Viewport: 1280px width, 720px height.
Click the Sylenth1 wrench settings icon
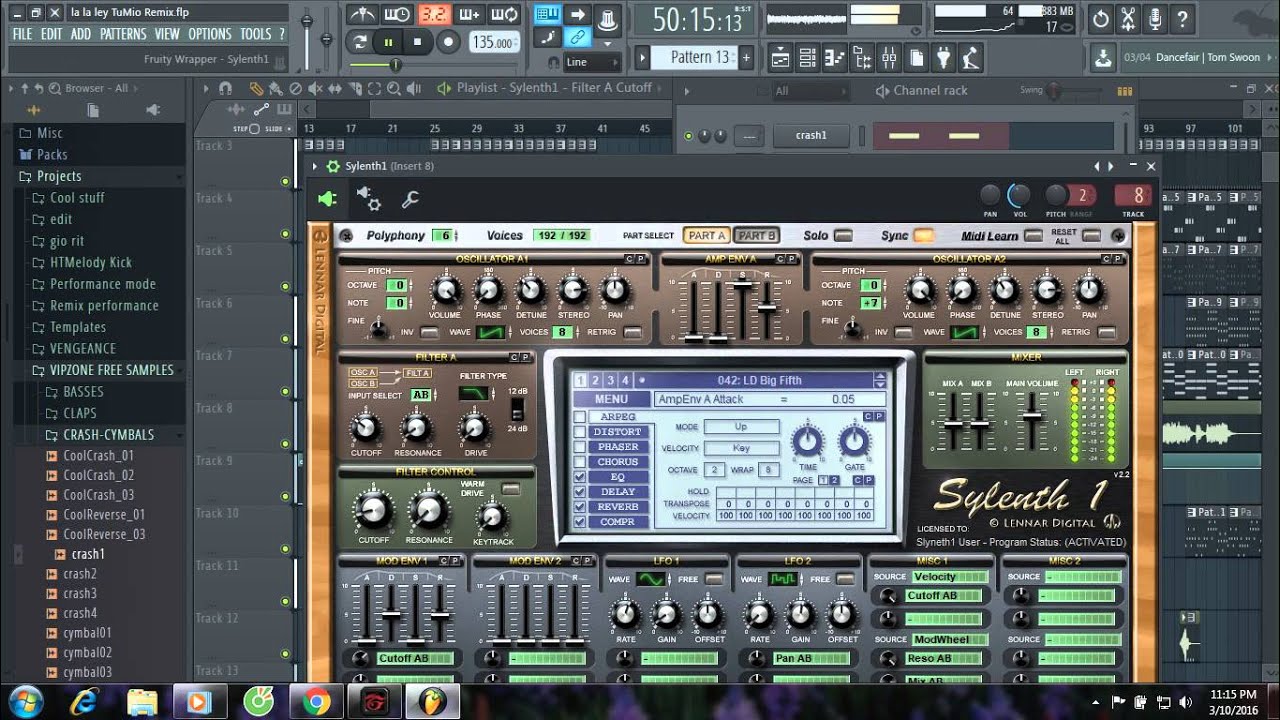410,199
